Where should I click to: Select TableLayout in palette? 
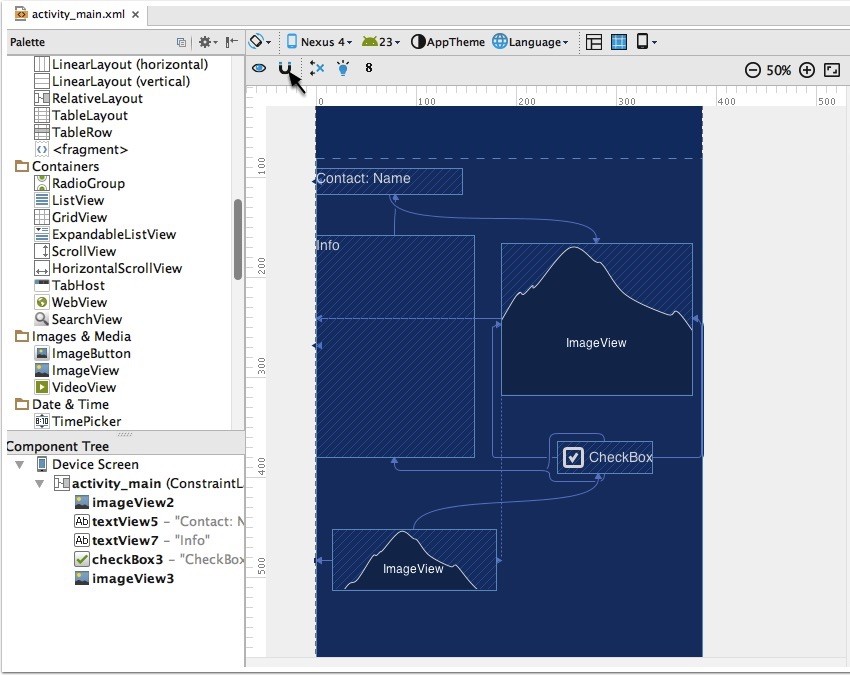click(81, 115)
